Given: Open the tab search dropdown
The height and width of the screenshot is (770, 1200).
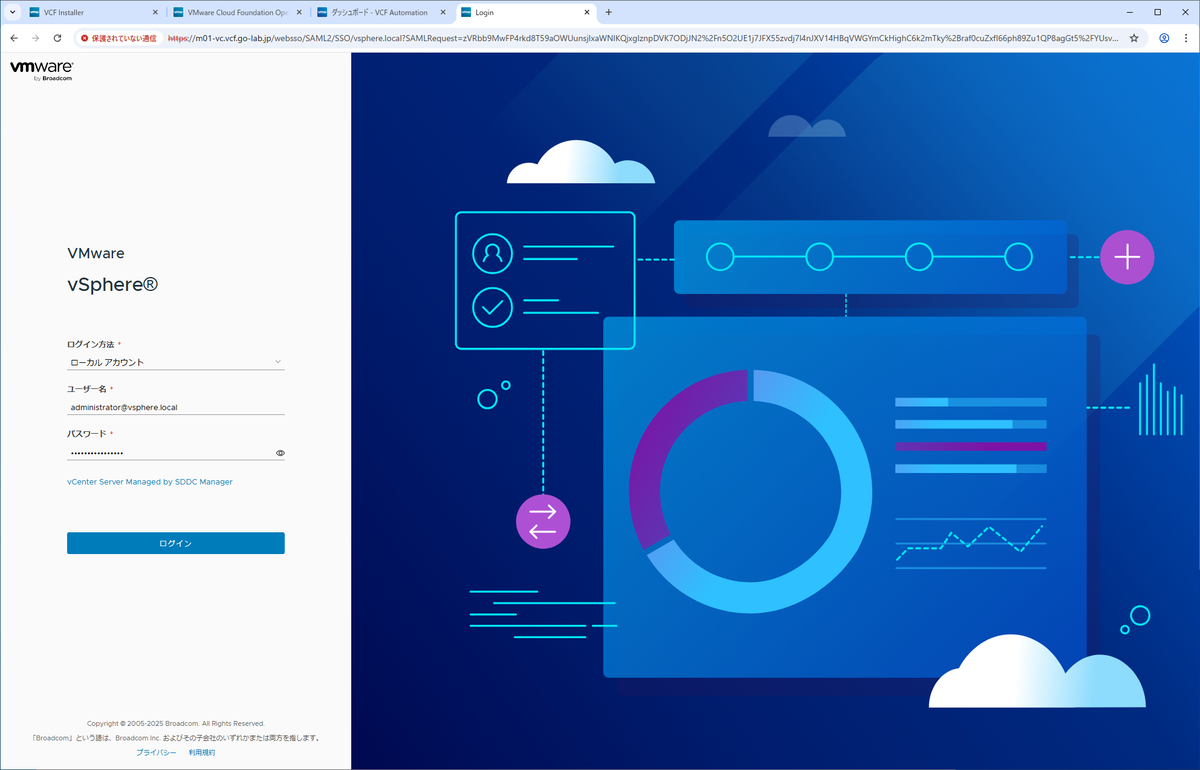Looking at the screenshot, I should point(11,12).
